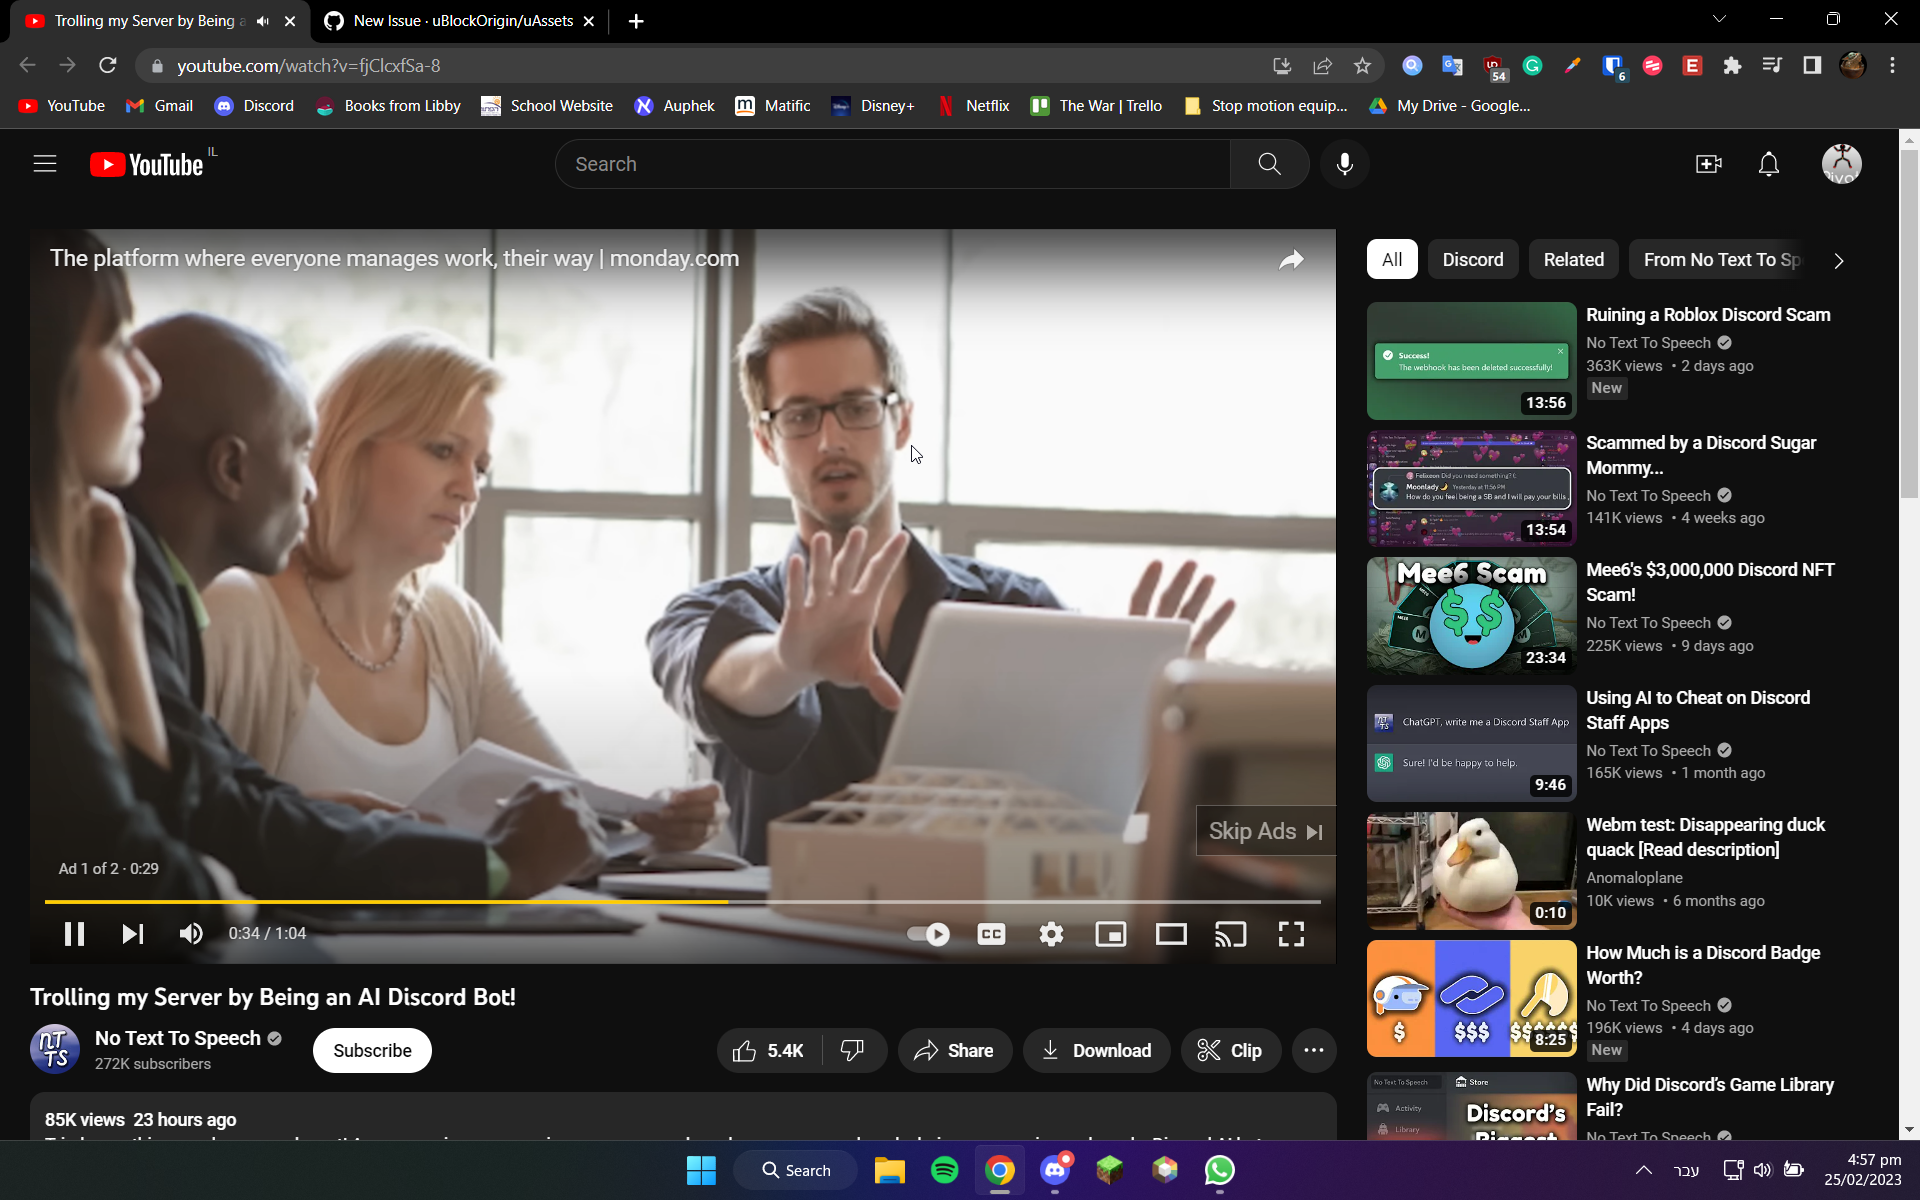Enable subtitles with the CC icon
The image size is (1920, 1200).
(991, 934)
